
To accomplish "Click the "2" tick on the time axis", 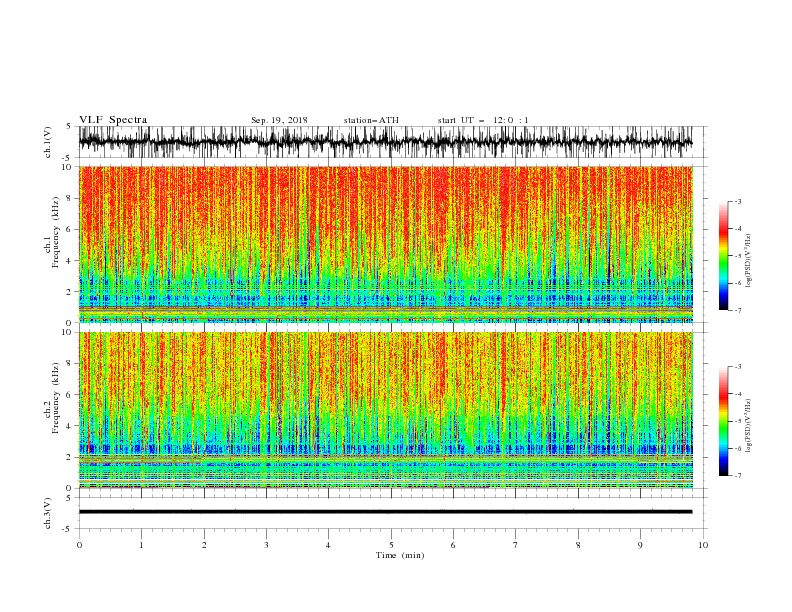I will [204, 545].
